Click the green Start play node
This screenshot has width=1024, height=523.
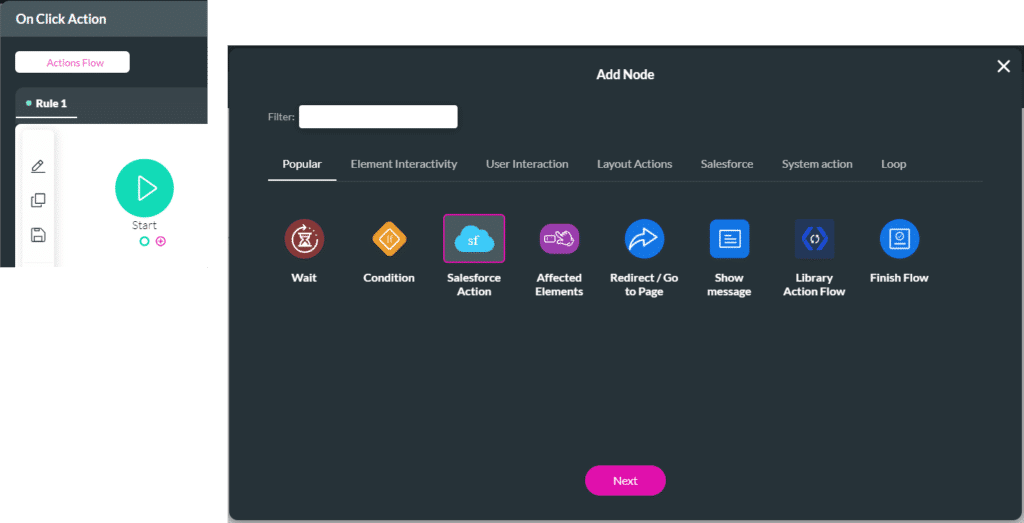pyautogui.click(x=144, y=188)
